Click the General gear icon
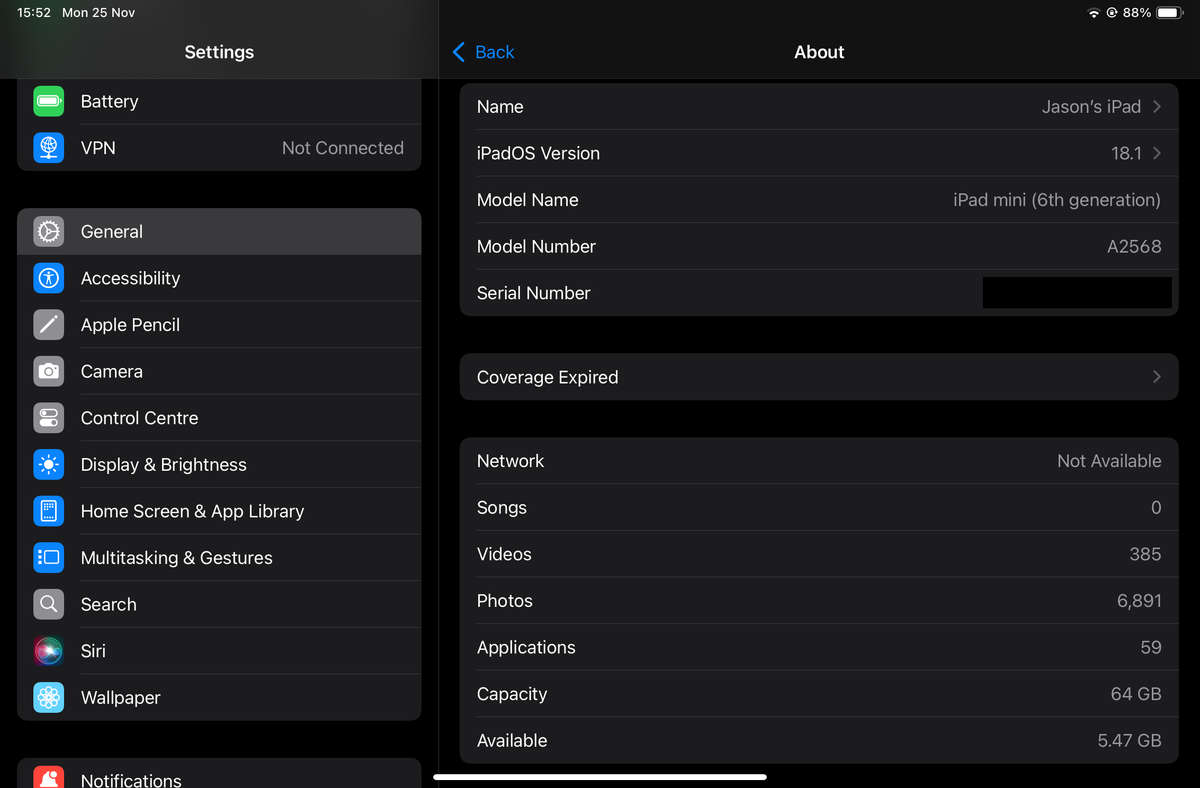The width and height of the screenshot is (1200, 788). (48, 231)
